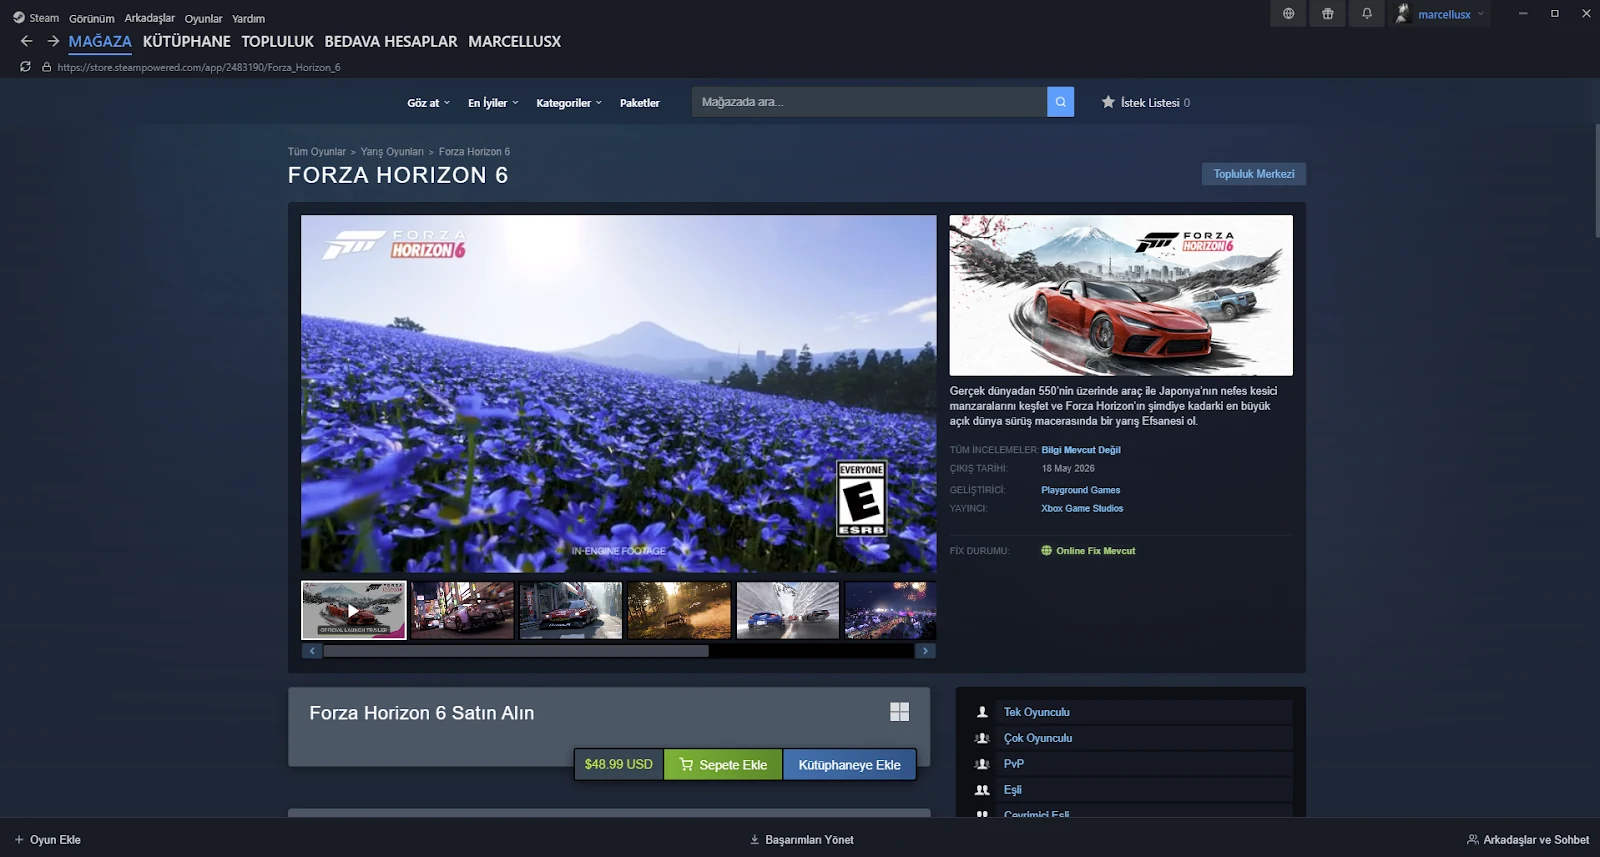
Task: Click the lock icon beside the URL
Action: (x=46, y=67)
